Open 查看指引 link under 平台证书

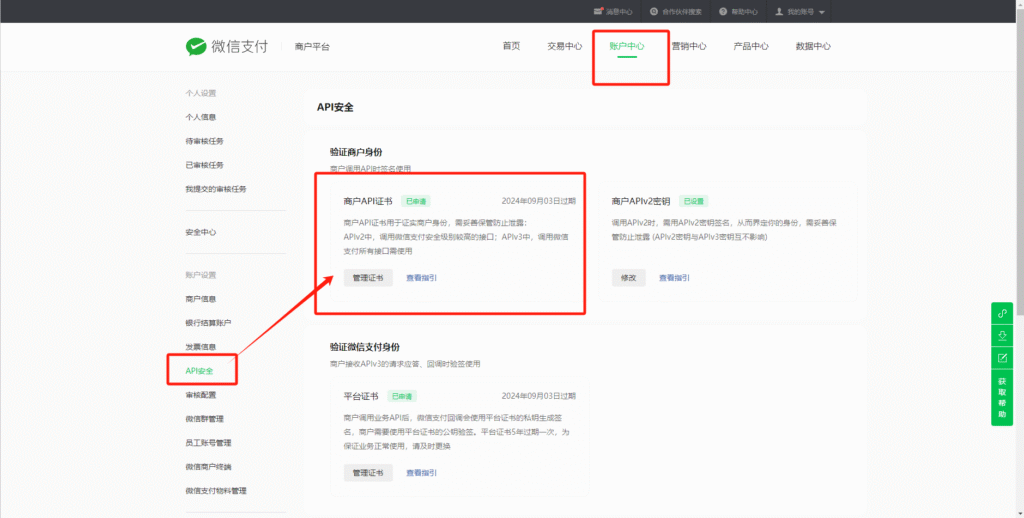(422, 473)
